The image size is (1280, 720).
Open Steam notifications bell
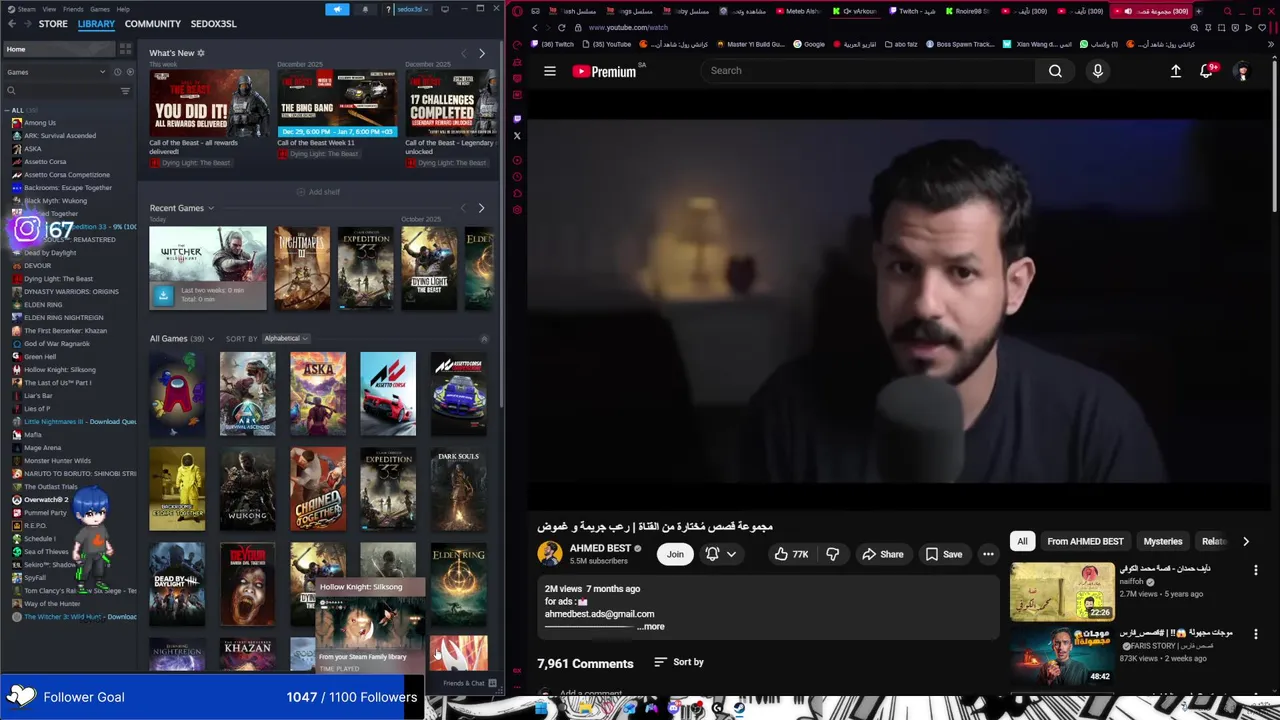tap(365, 9)
